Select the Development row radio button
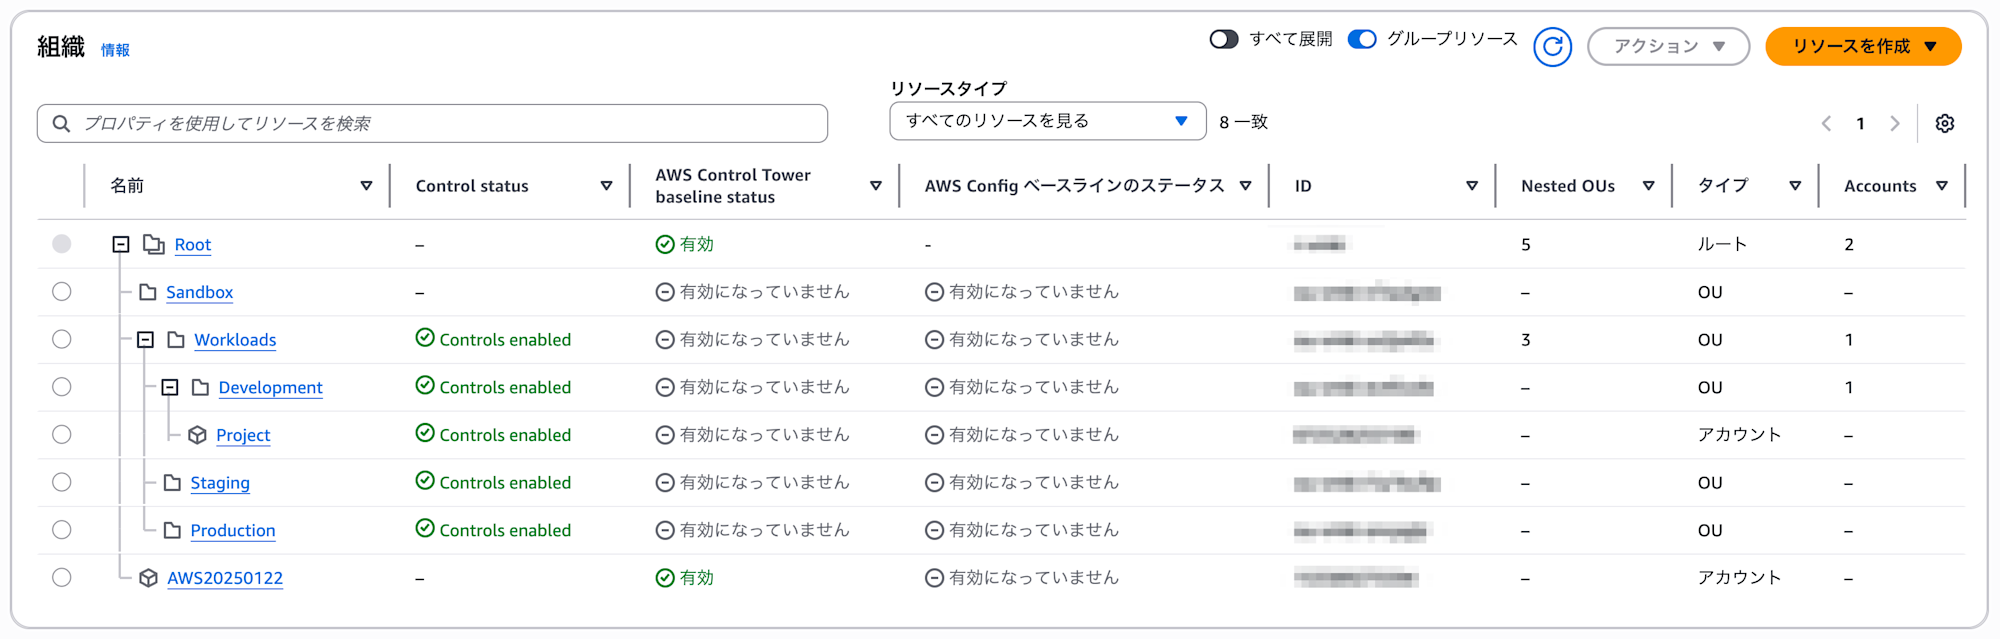The width and height of the screenshot is (2000, 639). point(62,386)
